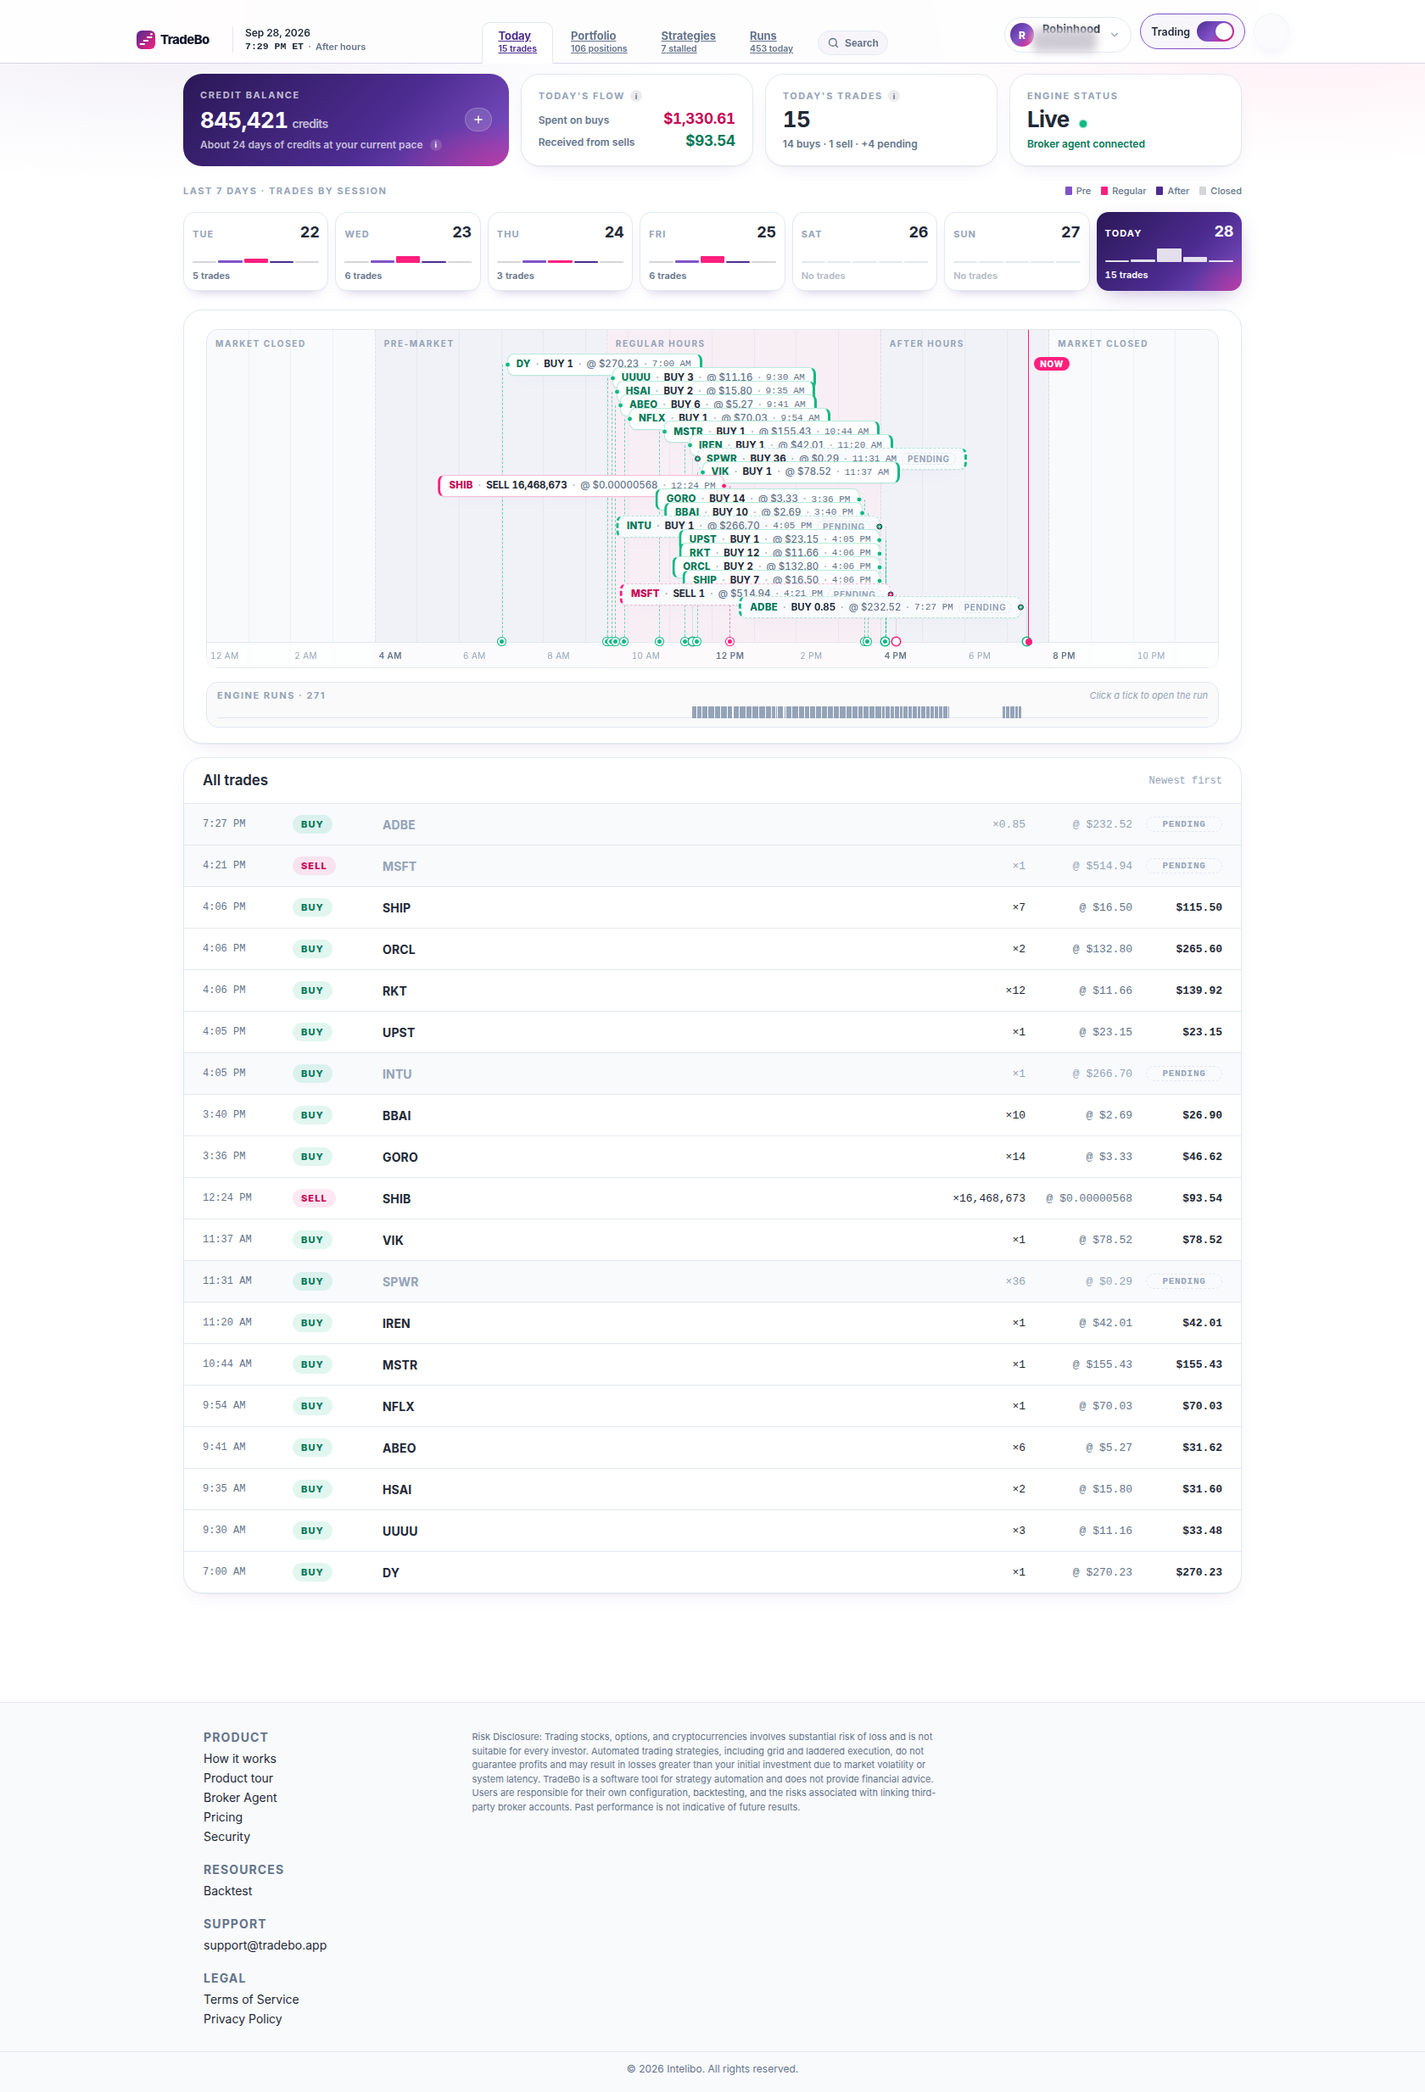Open the UUUU trade row

712,1530
